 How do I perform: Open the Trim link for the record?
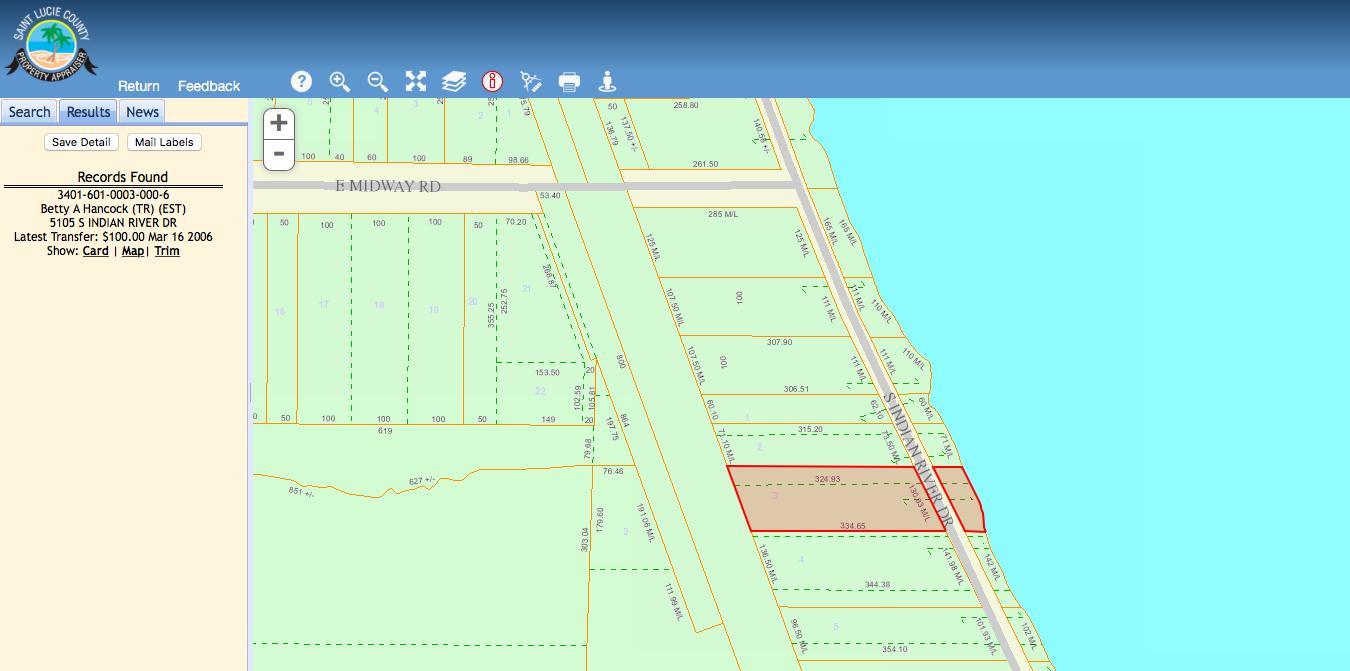[167, 251]
